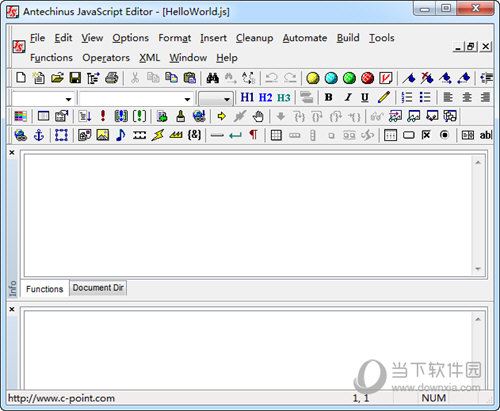Insert sound with music note icon
The height and width of the screenshot is (411, 500).
[121, 135]
